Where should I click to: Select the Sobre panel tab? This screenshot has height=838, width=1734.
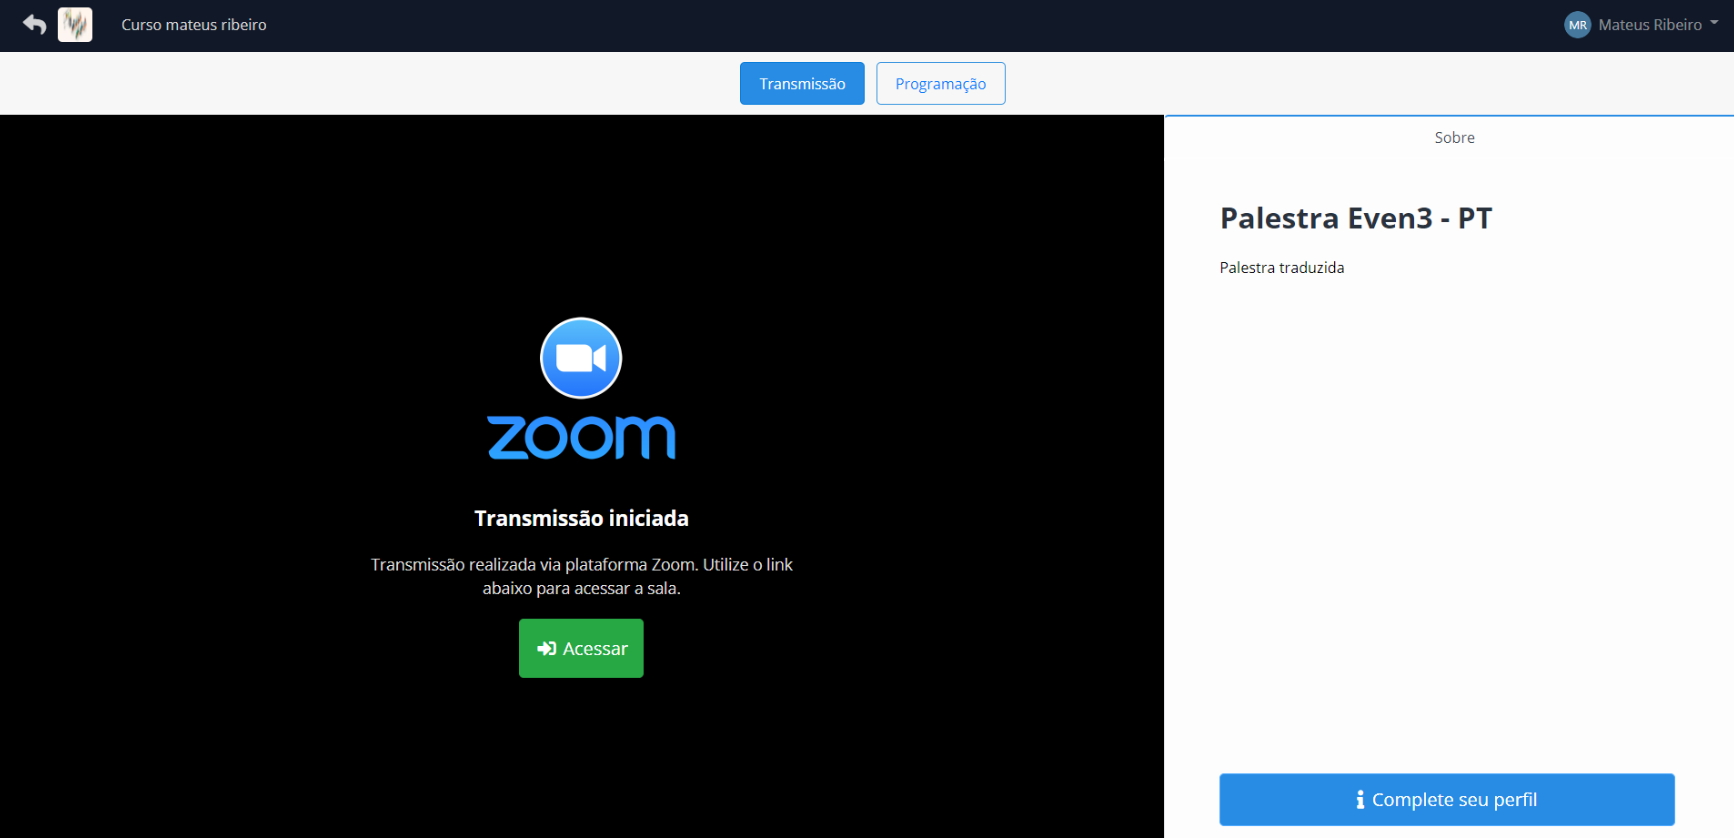point(1454,138)
